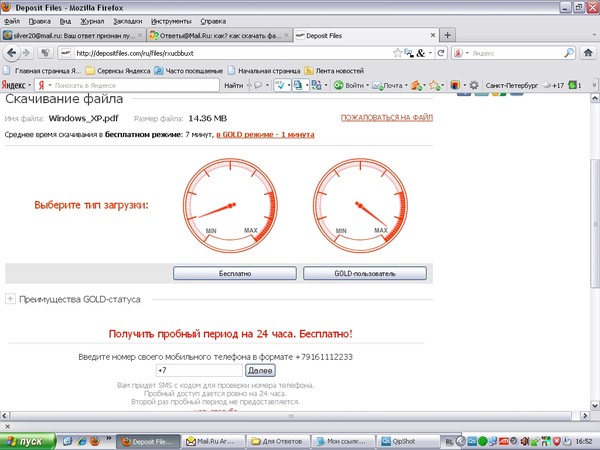This screenshot has height=450, width=600.
Task: Open a new tab with plus button
Action: (447, 35)
